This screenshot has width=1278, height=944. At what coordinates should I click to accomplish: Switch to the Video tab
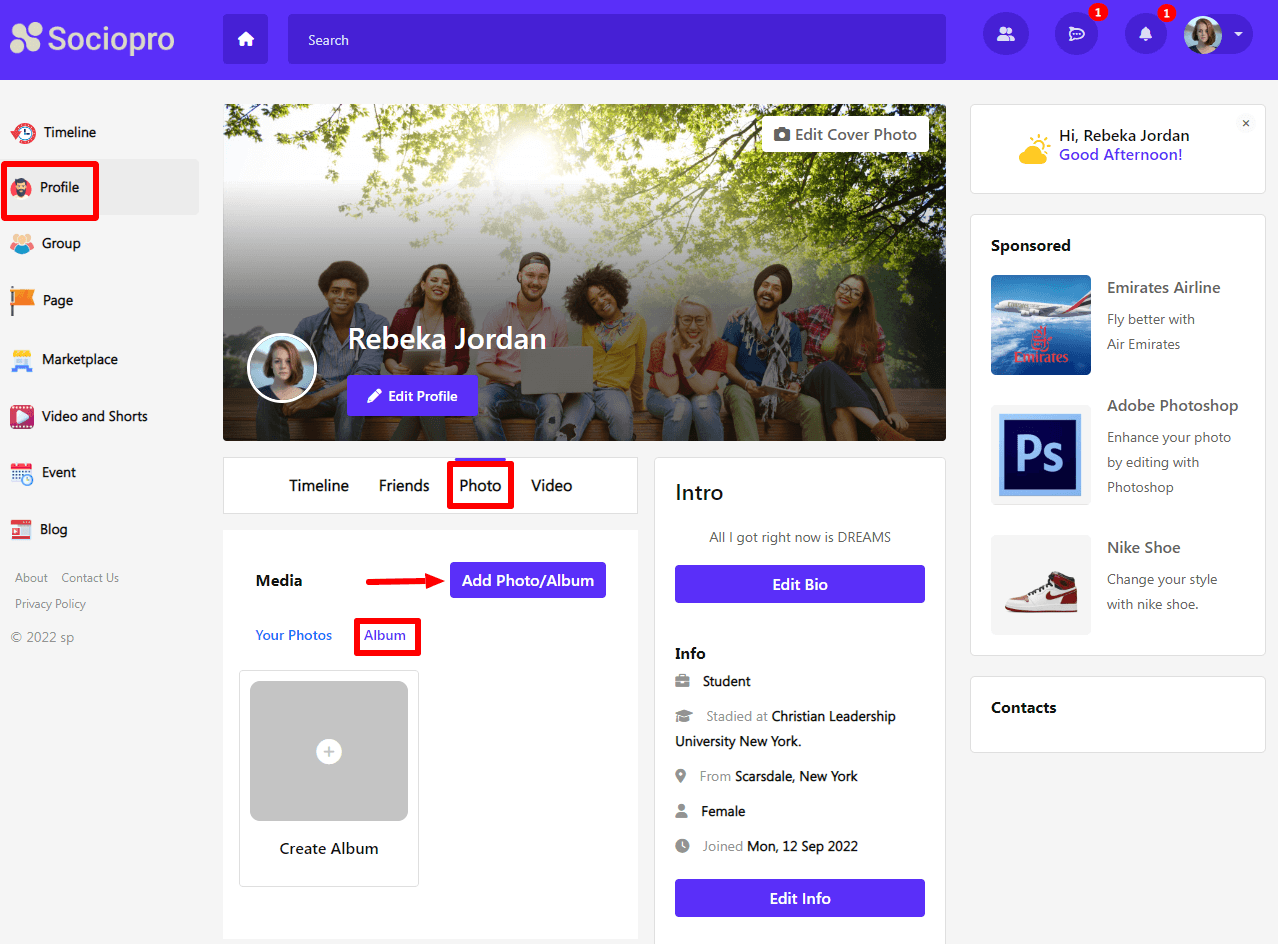point(551,486)
